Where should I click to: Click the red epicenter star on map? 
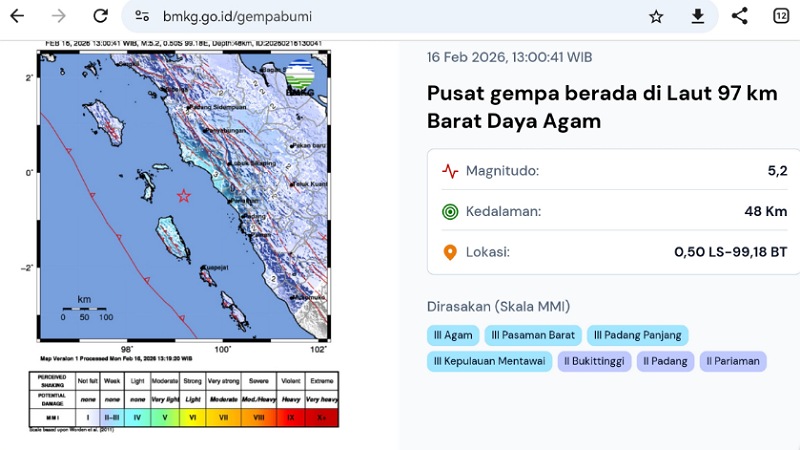coord(184,195)
